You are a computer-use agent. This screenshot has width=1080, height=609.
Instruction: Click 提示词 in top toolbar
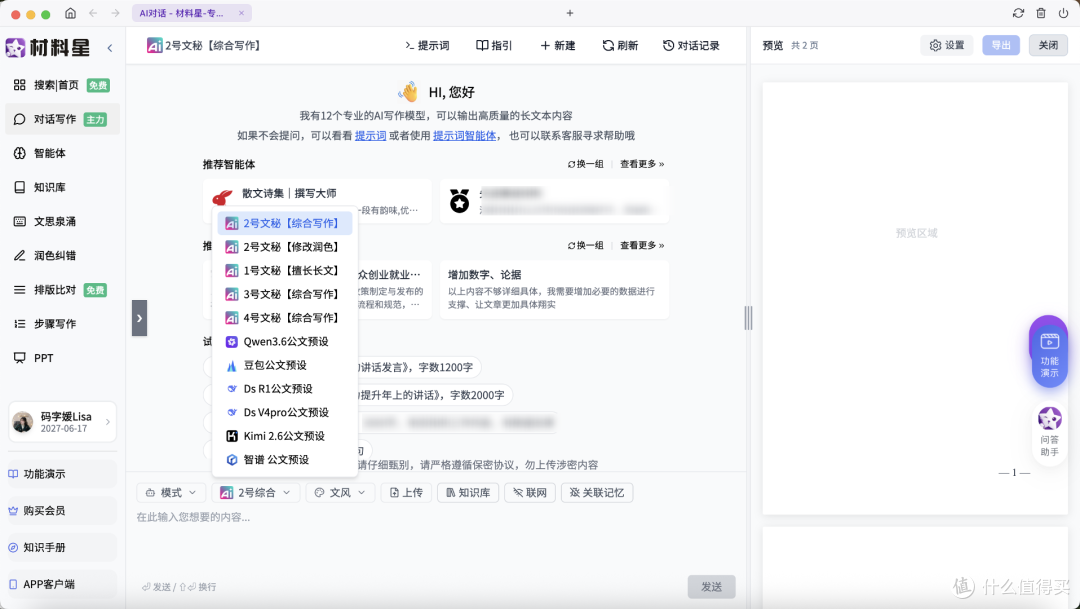pyautogui.click(x=427, y=45)
